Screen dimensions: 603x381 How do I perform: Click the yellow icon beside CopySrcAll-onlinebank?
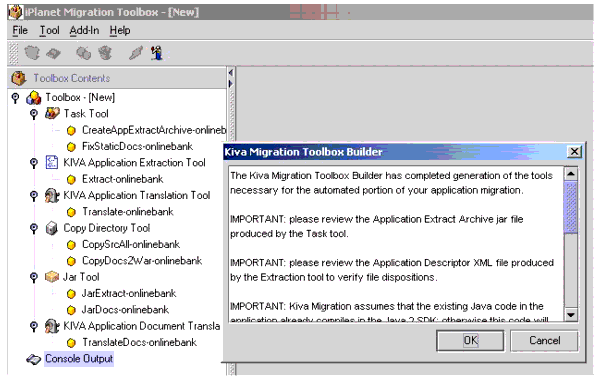coord(71,245)
